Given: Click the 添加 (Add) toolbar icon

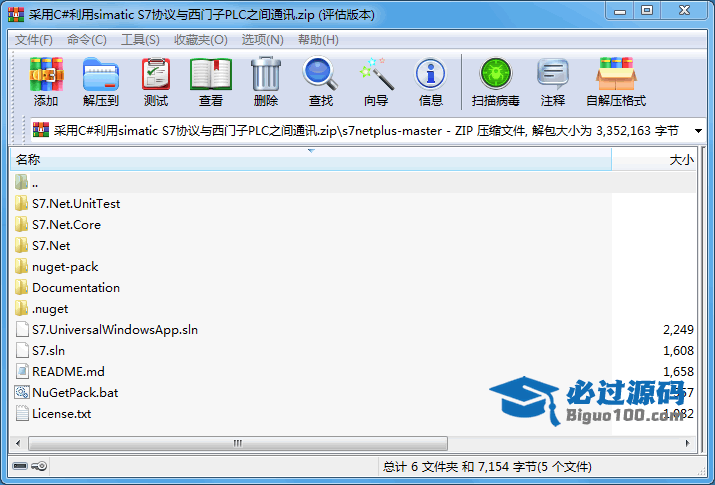Looking at the screenshot, I should coord(46,74).
